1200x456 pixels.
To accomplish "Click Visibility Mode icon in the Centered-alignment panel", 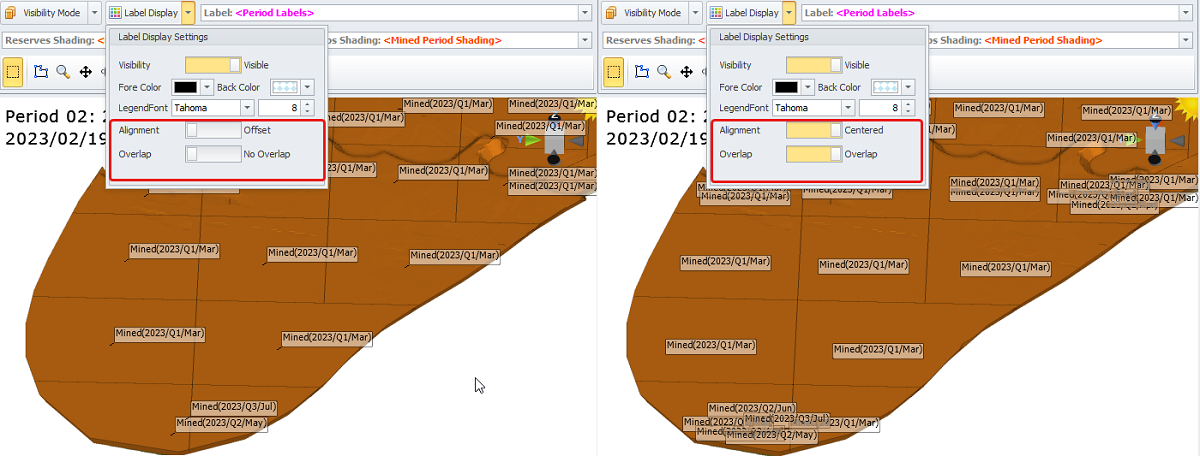I will pyautogui.click(x=613, y=13).
